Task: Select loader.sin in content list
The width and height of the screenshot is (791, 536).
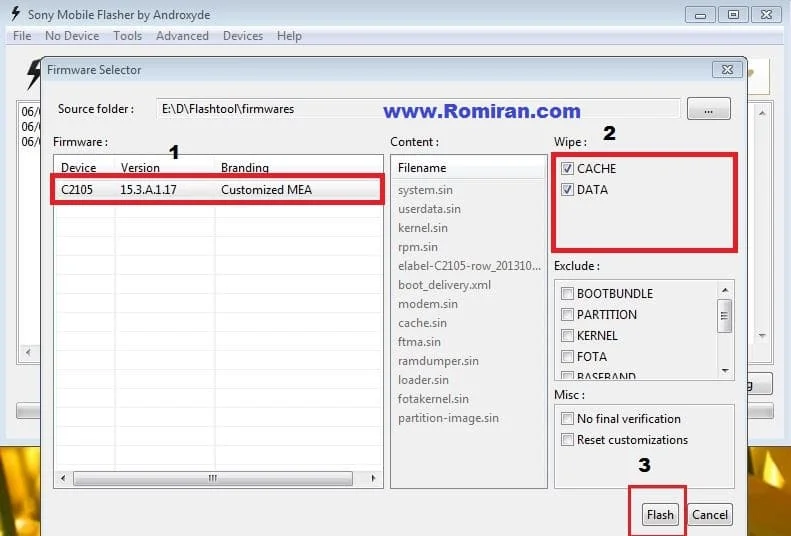Action: pos(423,380)
